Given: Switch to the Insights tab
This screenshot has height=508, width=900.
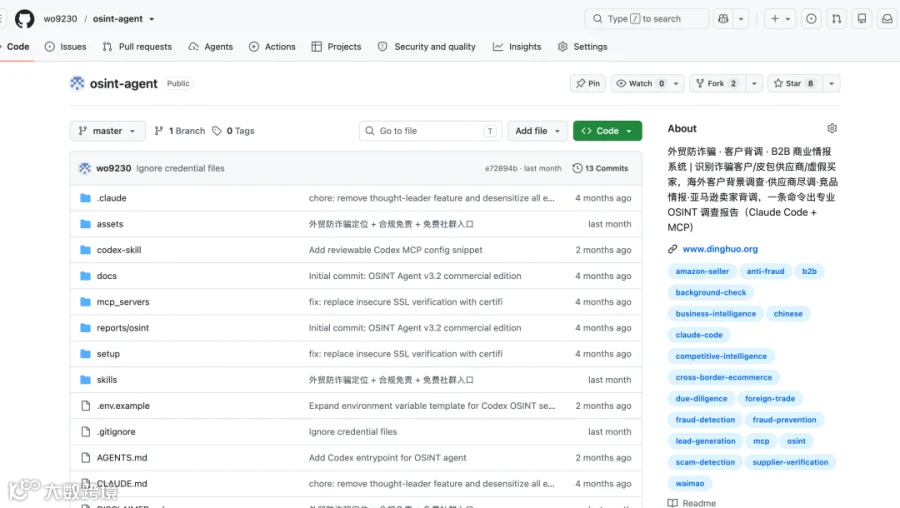Looking at the screenshot, I should point(517,46).
